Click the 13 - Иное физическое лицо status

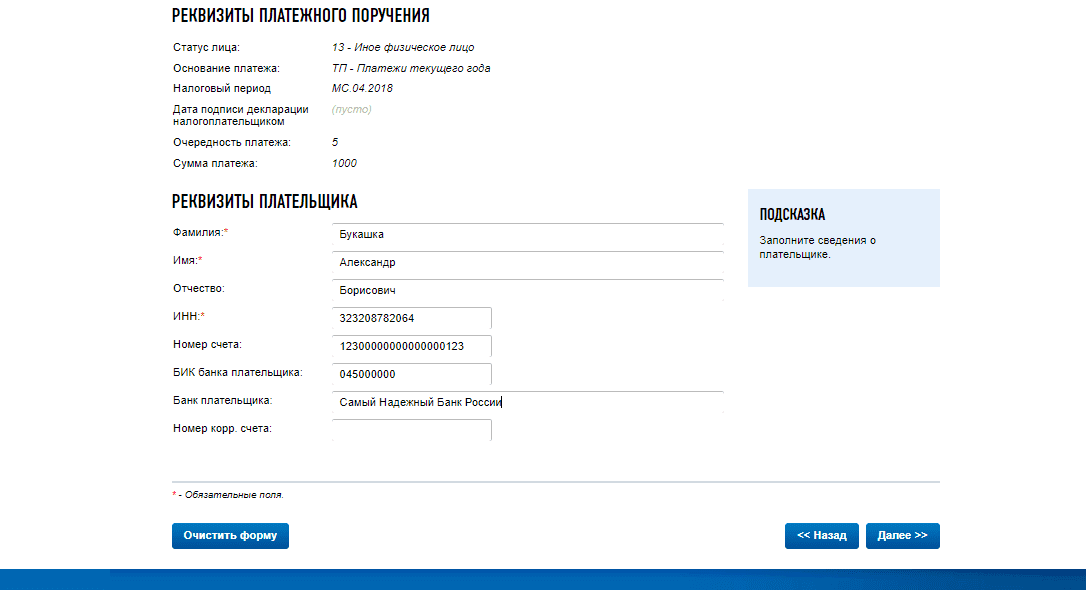click(x=402, y=47)
